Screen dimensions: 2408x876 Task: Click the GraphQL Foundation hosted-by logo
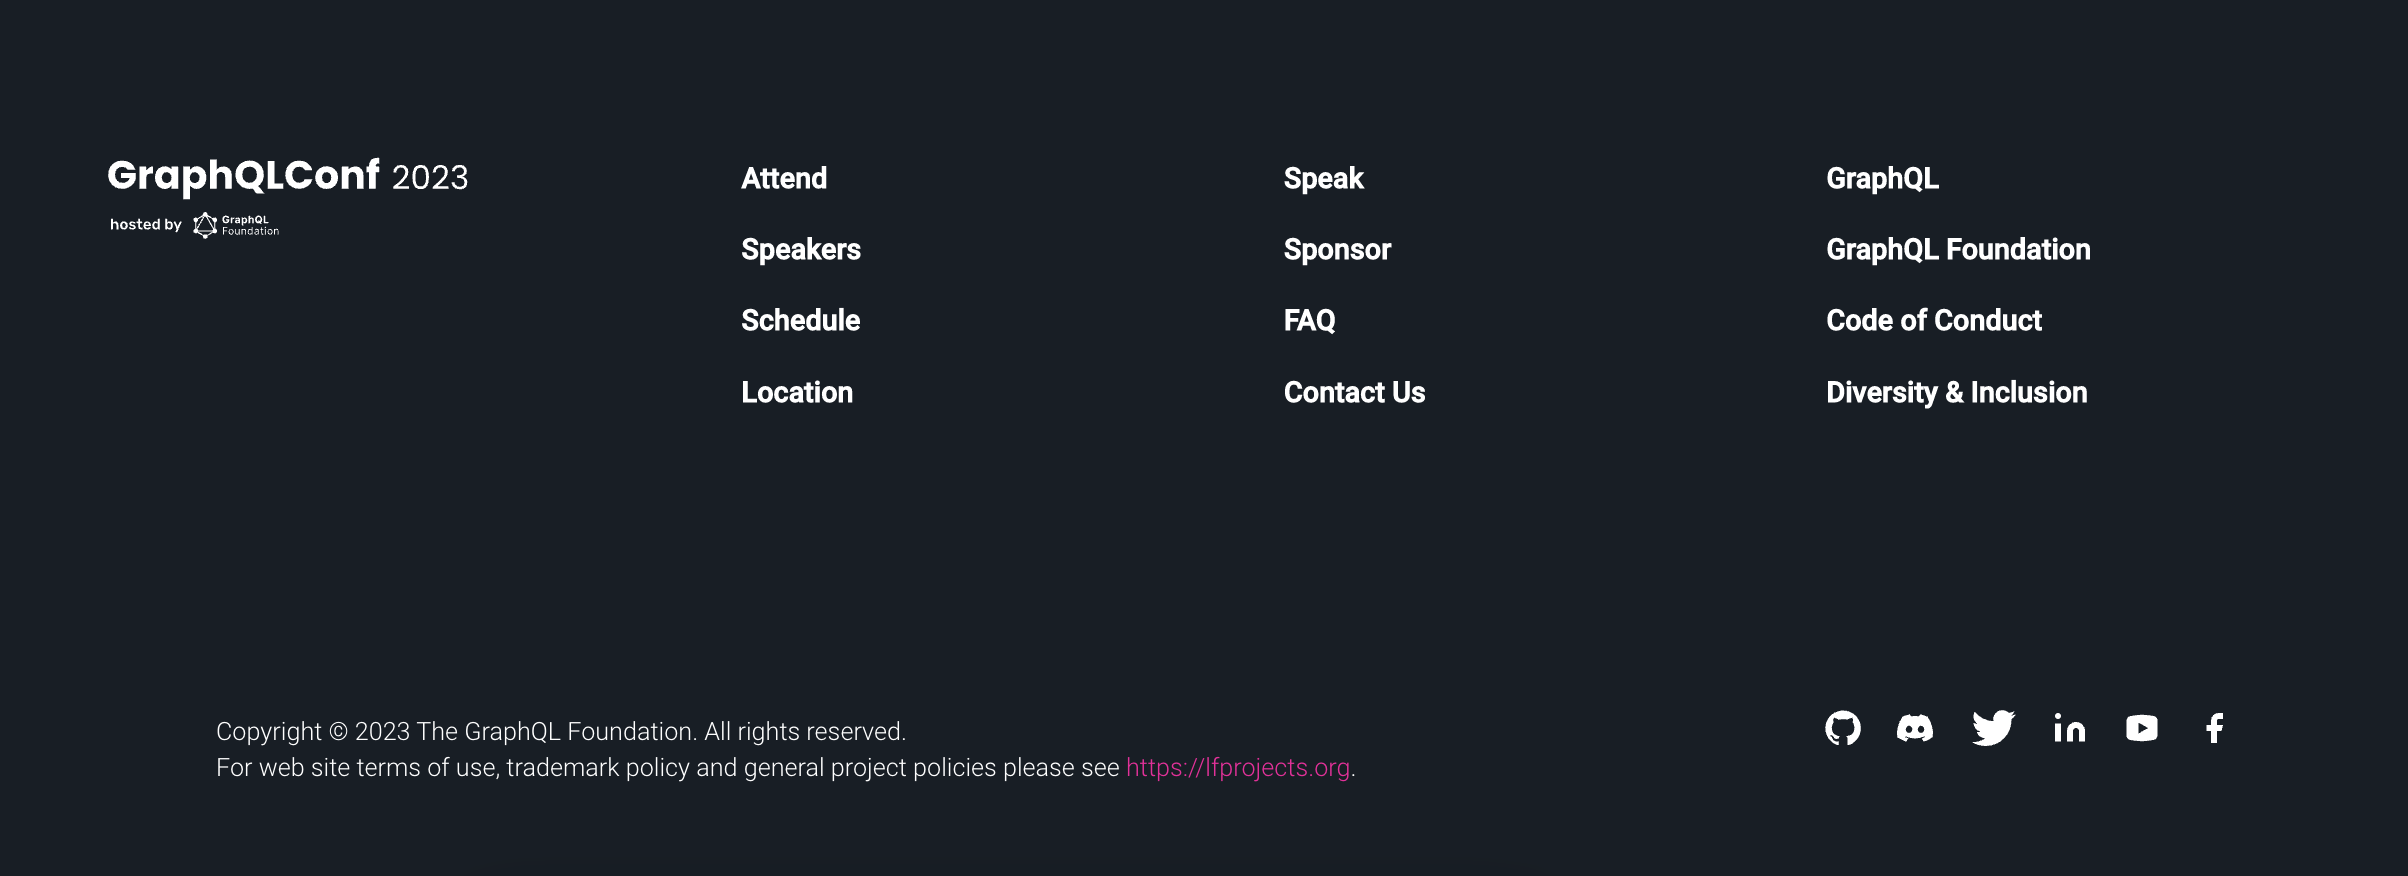point(236,225)
